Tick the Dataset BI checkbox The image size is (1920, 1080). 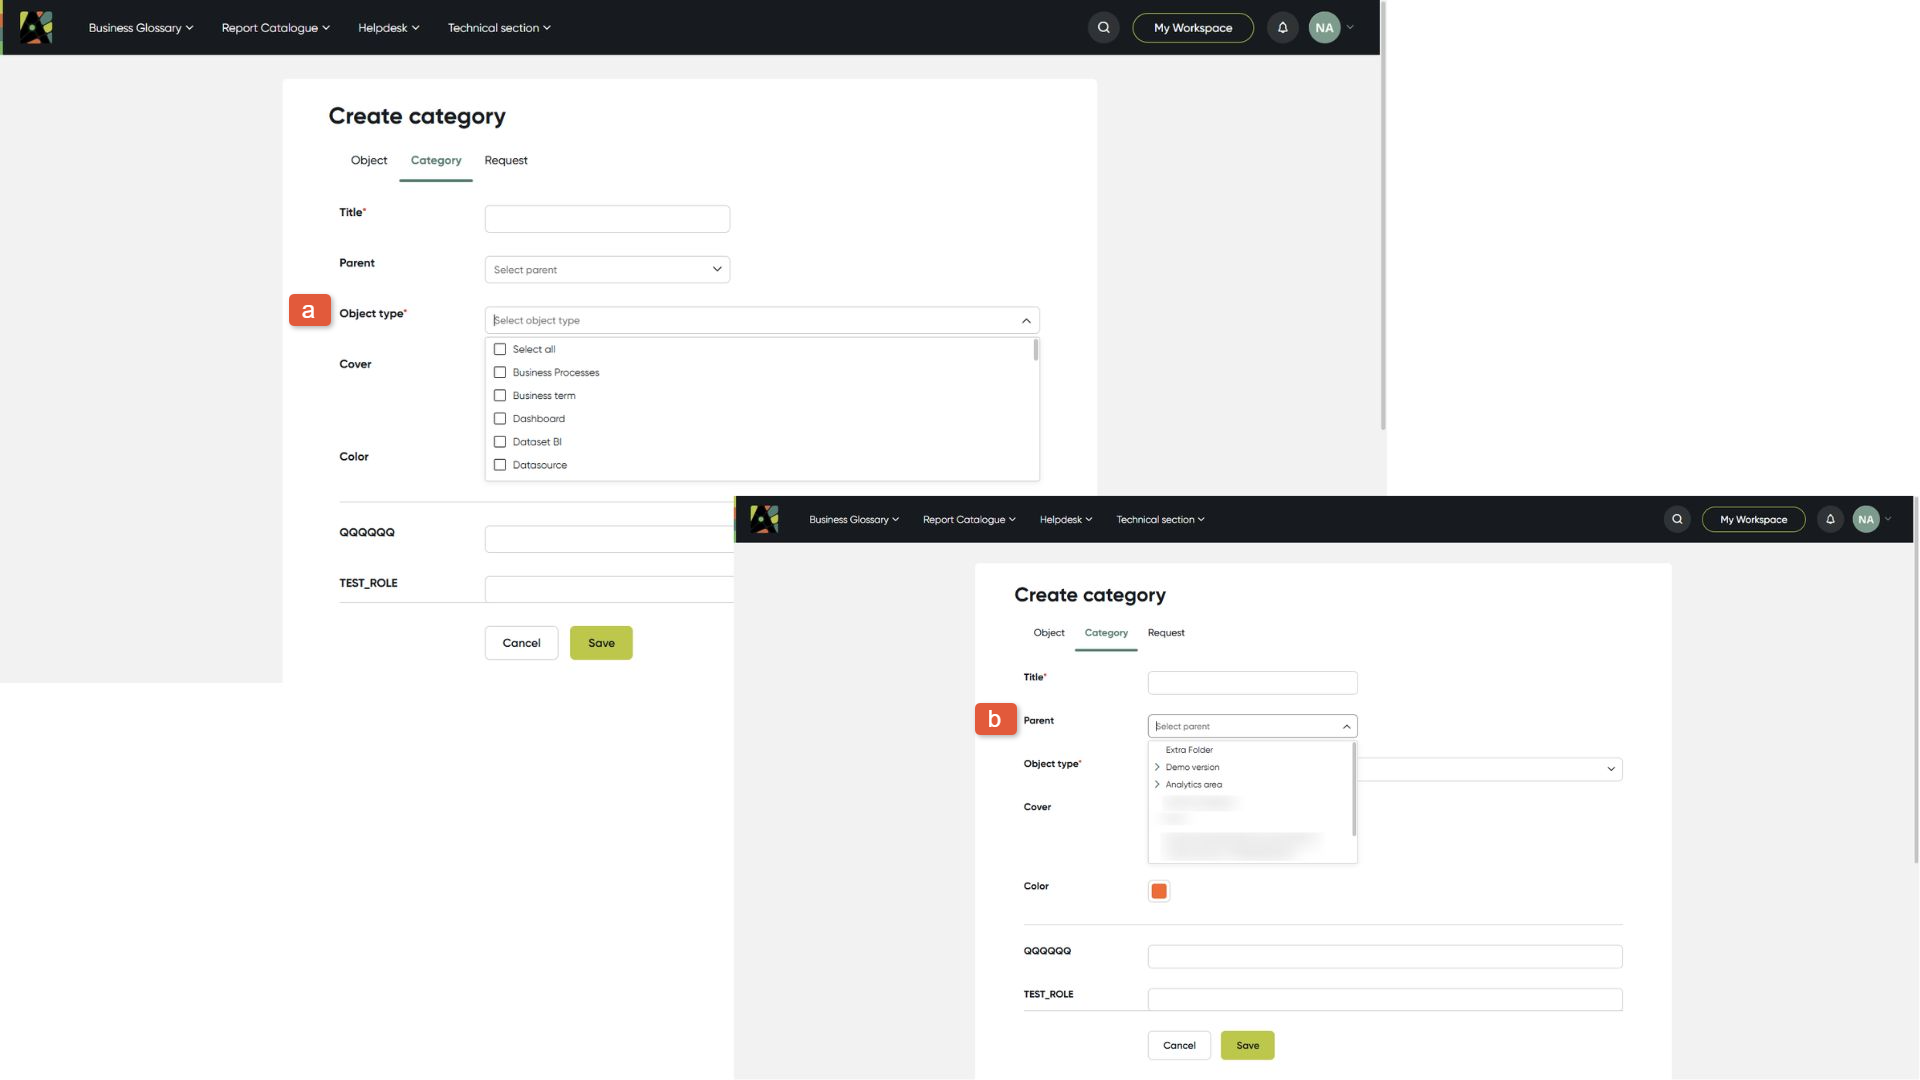[x=500, y=441]
